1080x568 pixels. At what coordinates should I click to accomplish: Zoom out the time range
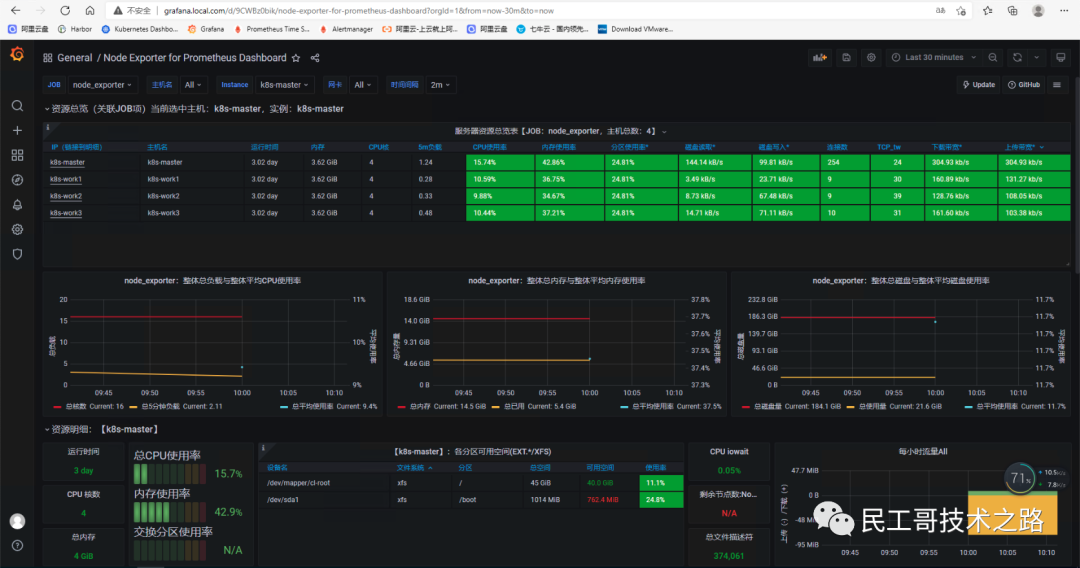point(993,58)
